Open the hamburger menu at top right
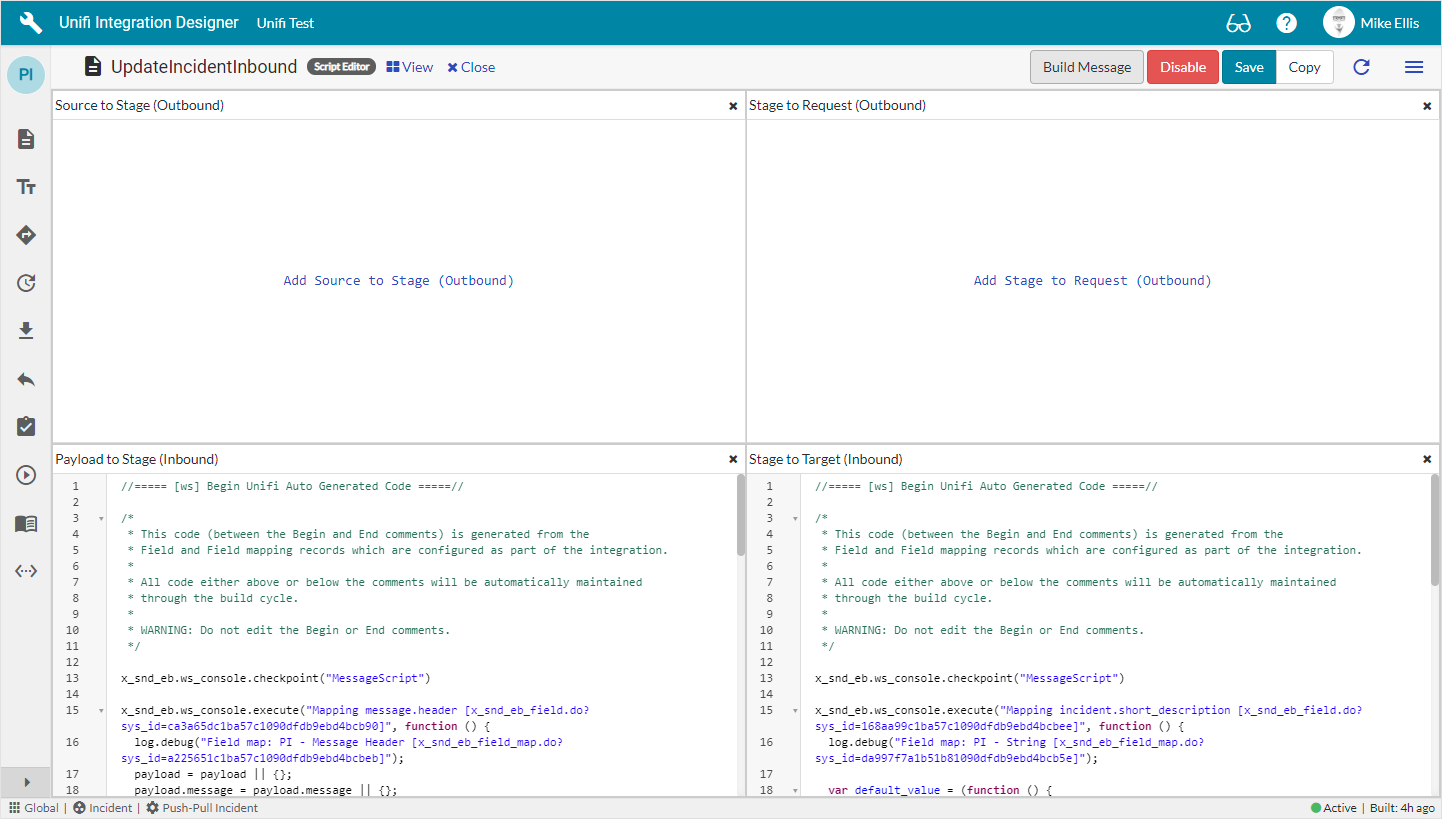 pyautogui.click(x=1413, y=67)
